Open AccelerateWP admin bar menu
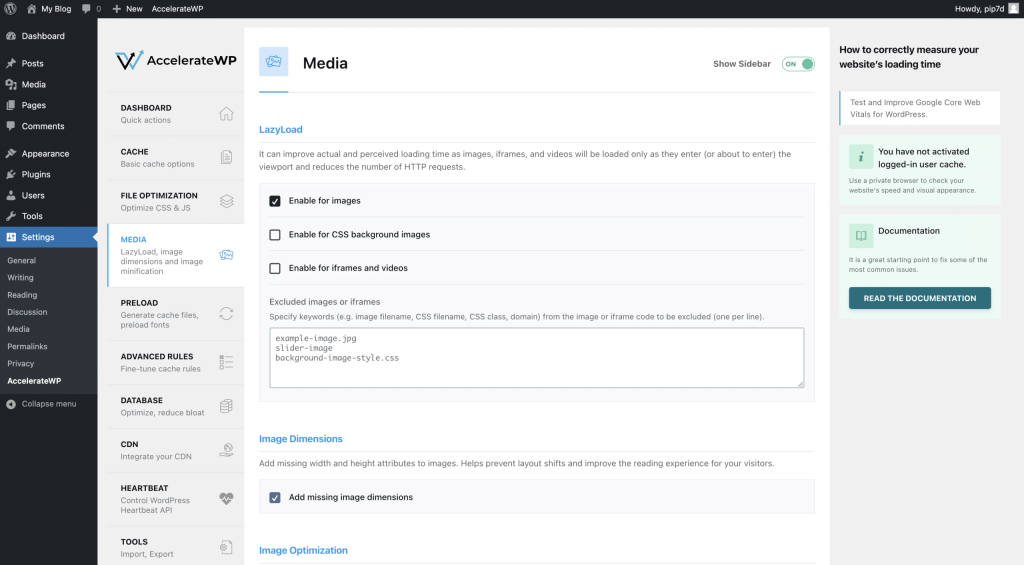This screenshot has width=1024, height=565. (178, 8)
